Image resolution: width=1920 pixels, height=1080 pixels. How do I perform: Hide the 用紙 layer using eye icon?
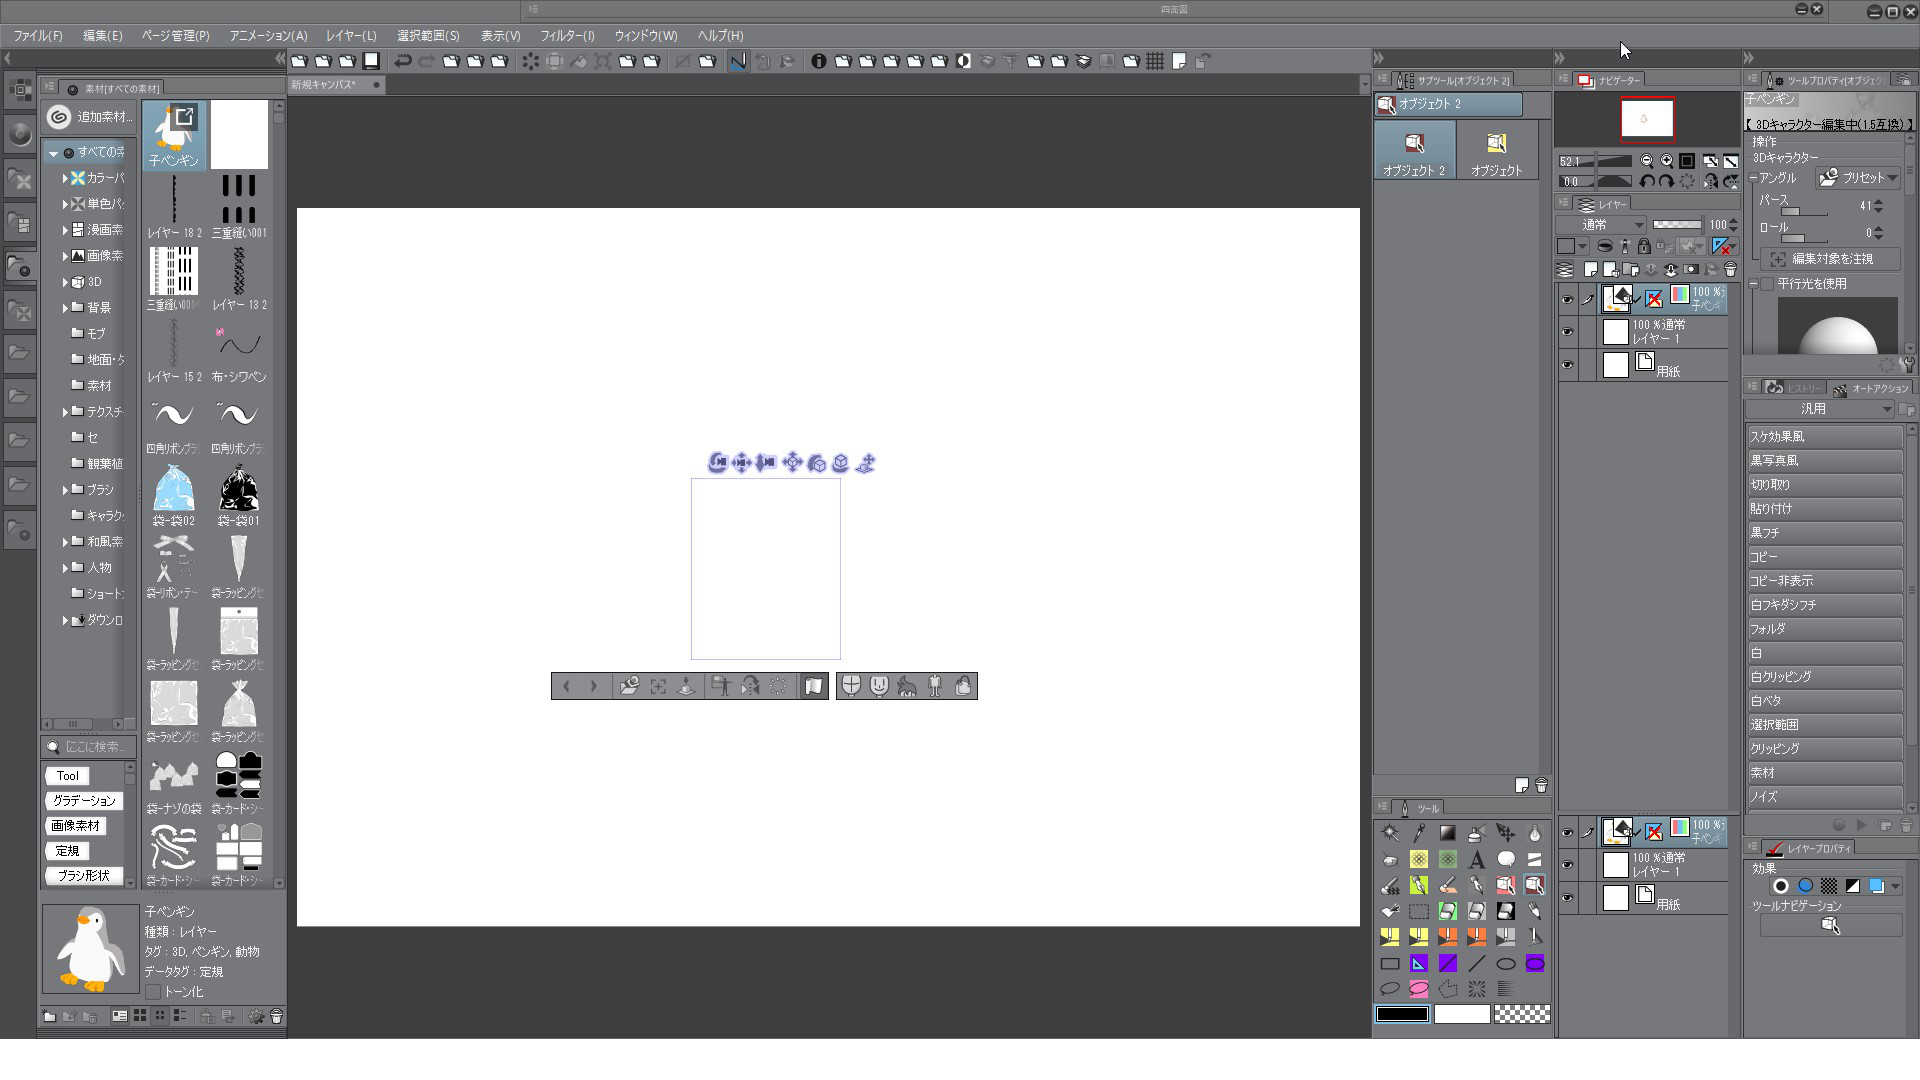coord(1567,365)
